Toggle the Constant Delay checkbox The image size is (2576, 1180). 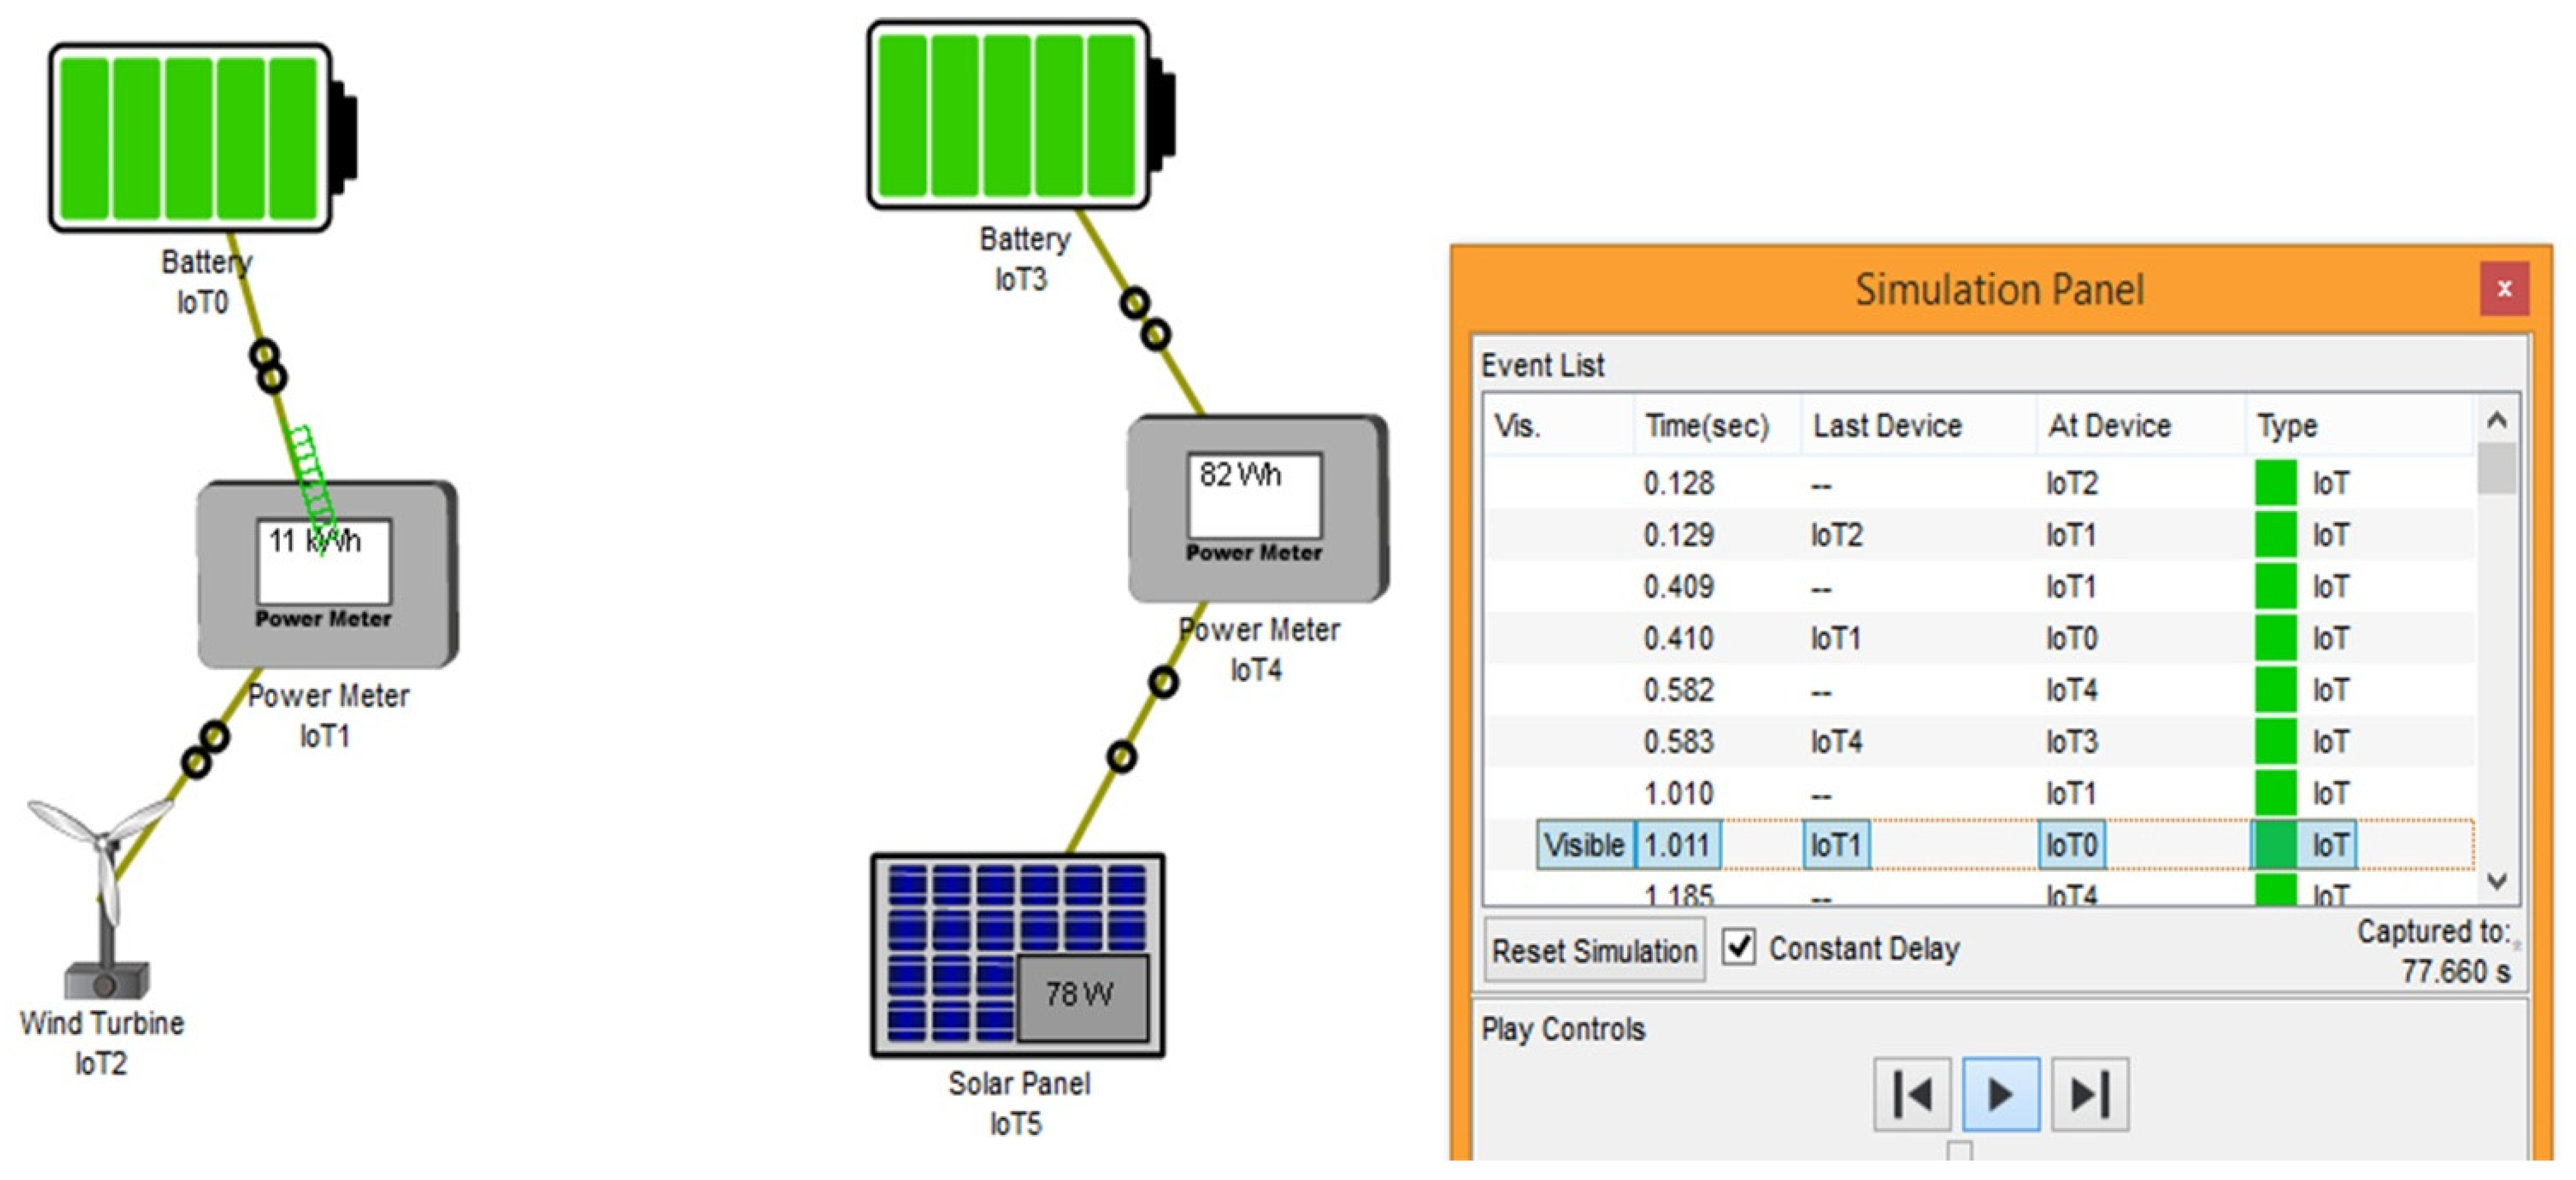[x=1739, y=946]
